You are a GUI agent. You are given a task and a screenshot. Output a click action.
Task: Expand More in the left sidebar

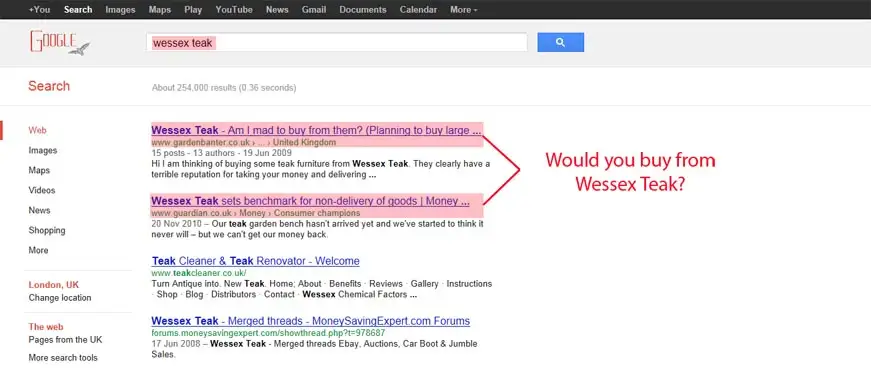(x=38, y=251)
